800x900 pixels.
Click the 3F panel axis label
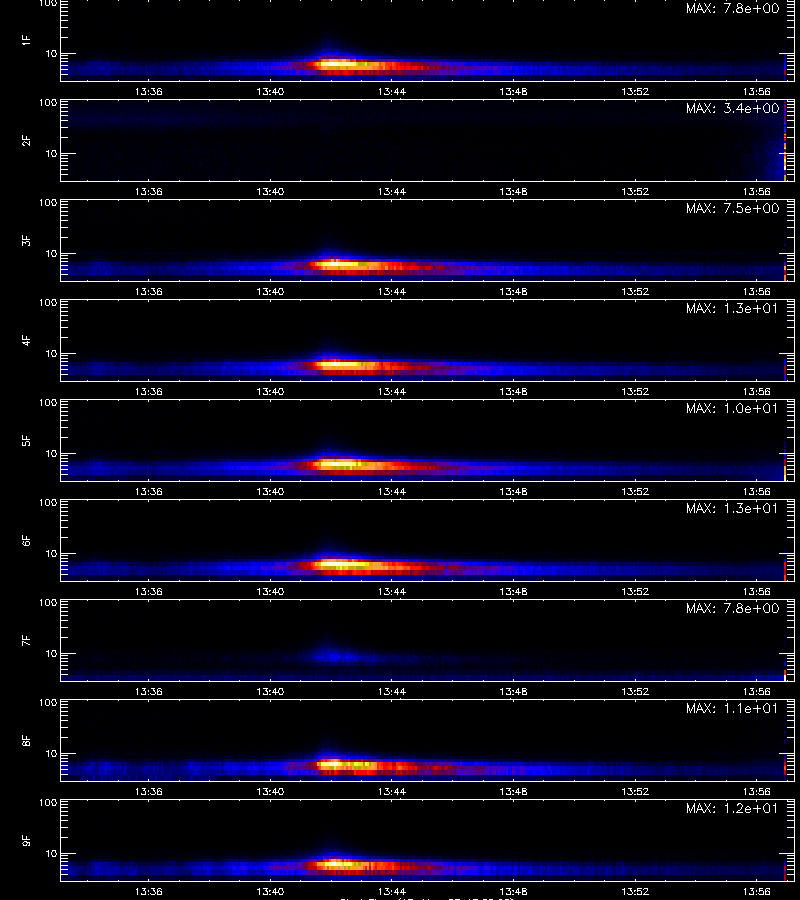[x=26, y=240]
